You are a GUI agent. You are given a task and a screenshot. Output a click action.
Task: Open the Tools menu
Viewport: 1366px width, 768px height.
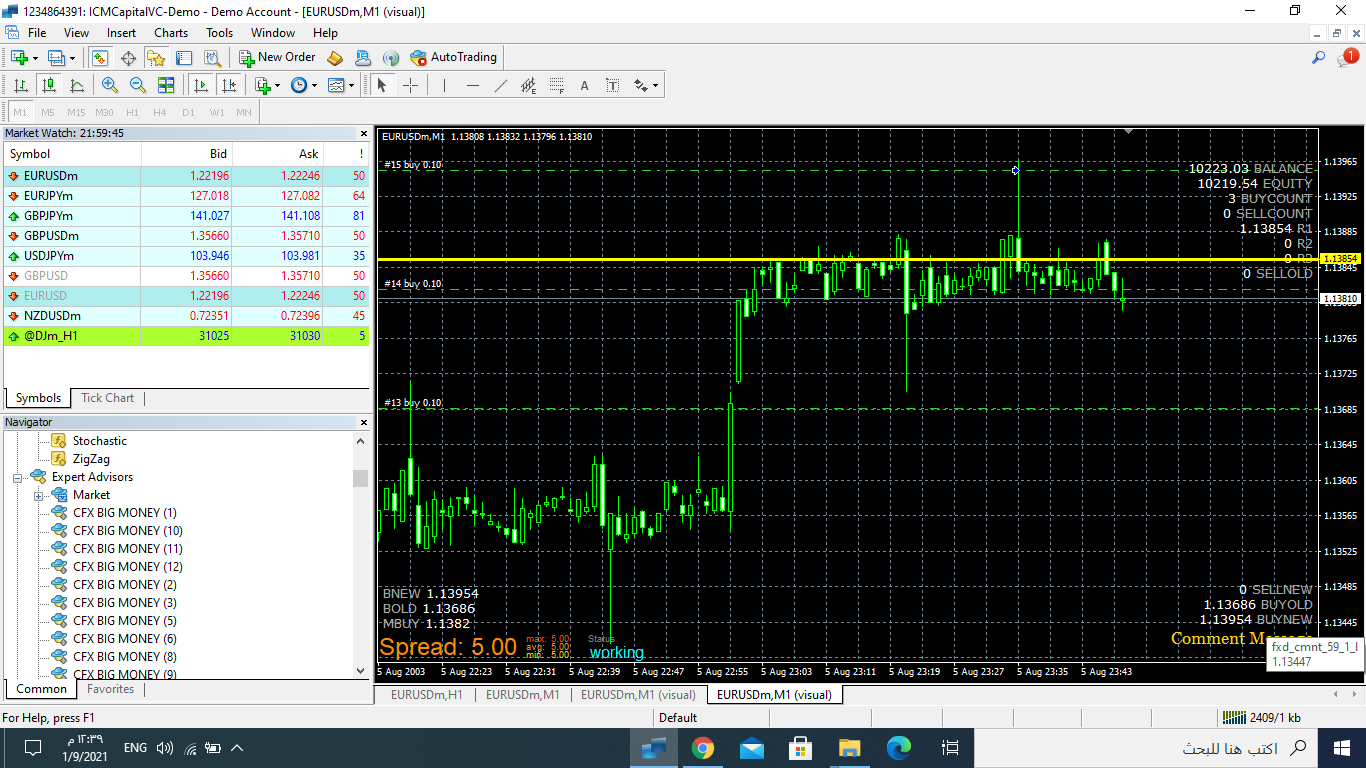point(219,33)
